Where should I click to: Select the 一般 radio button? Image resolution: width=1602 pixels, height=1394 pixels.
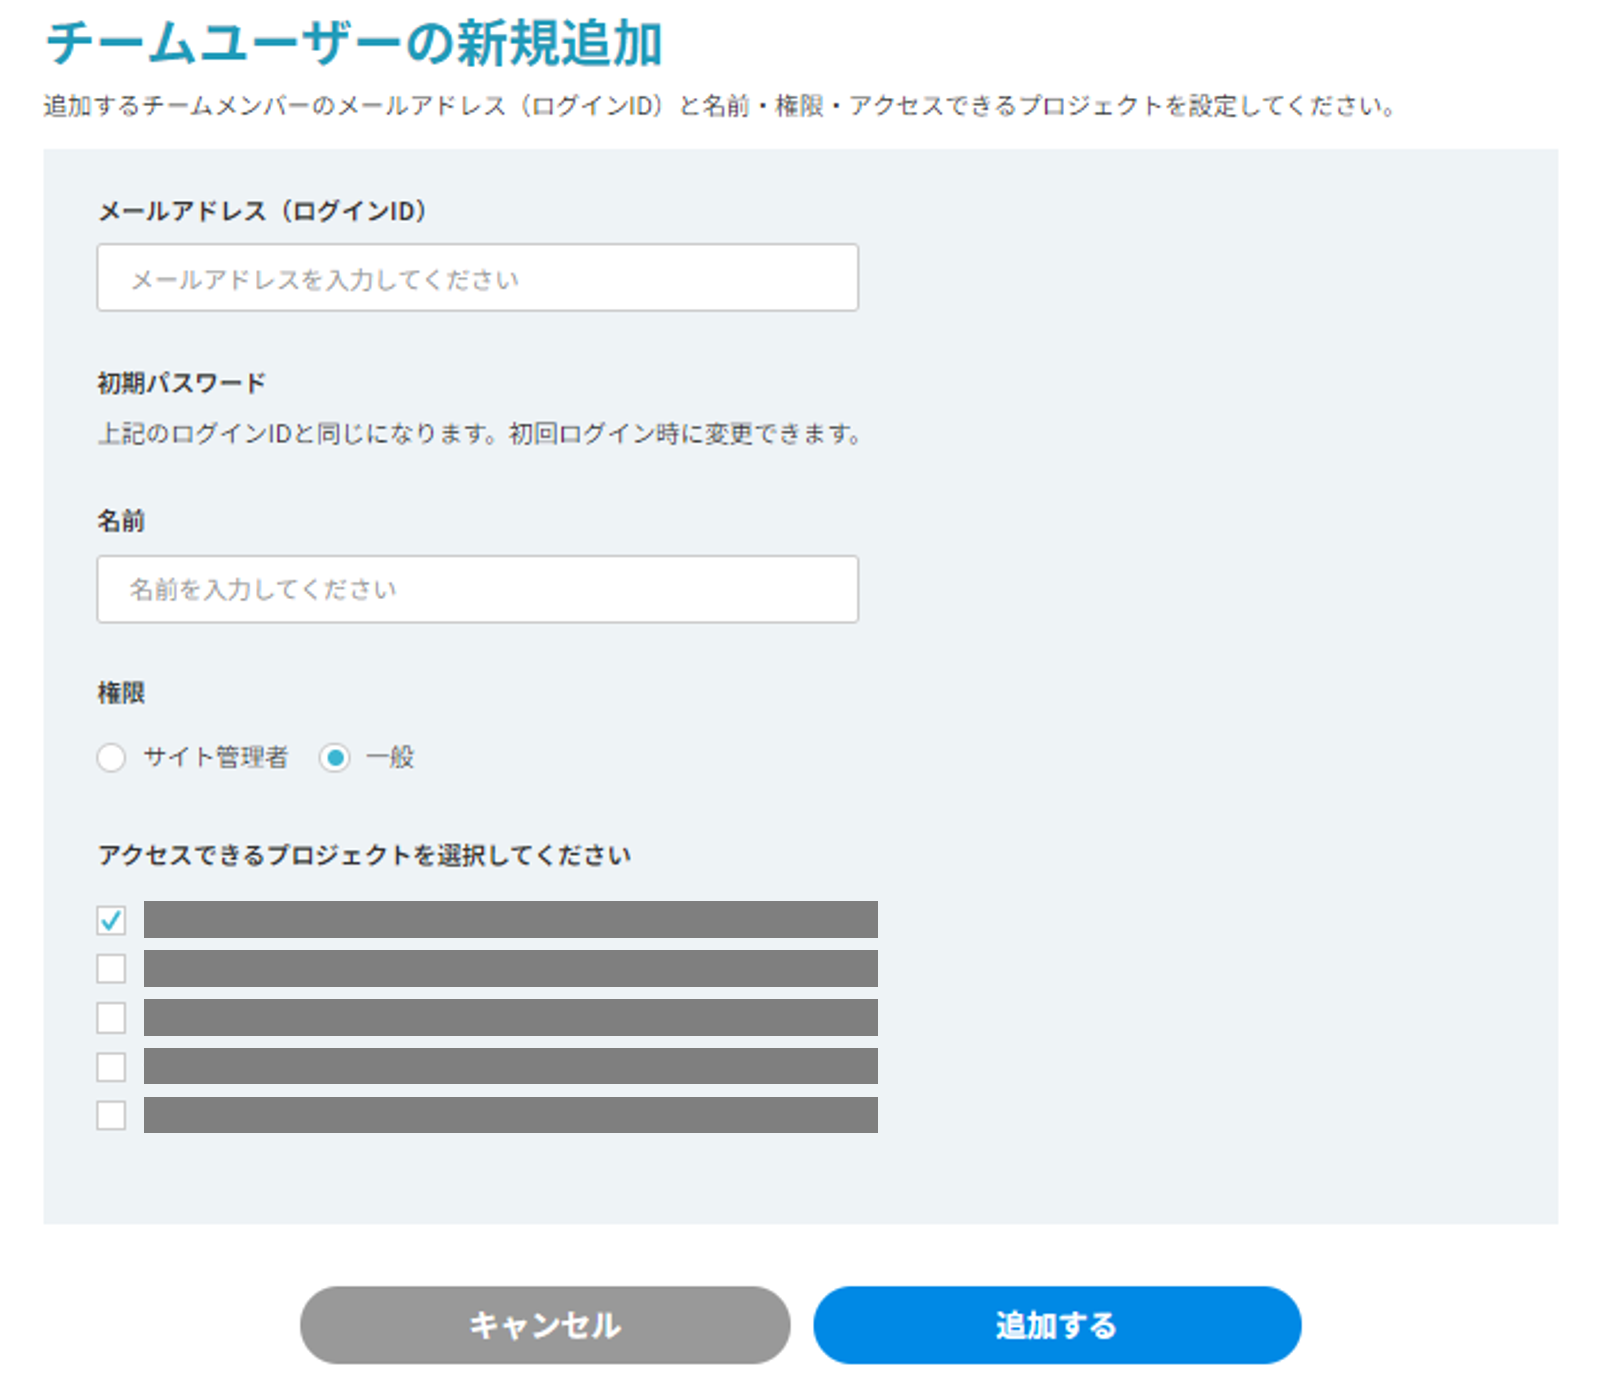click(334, 758)
